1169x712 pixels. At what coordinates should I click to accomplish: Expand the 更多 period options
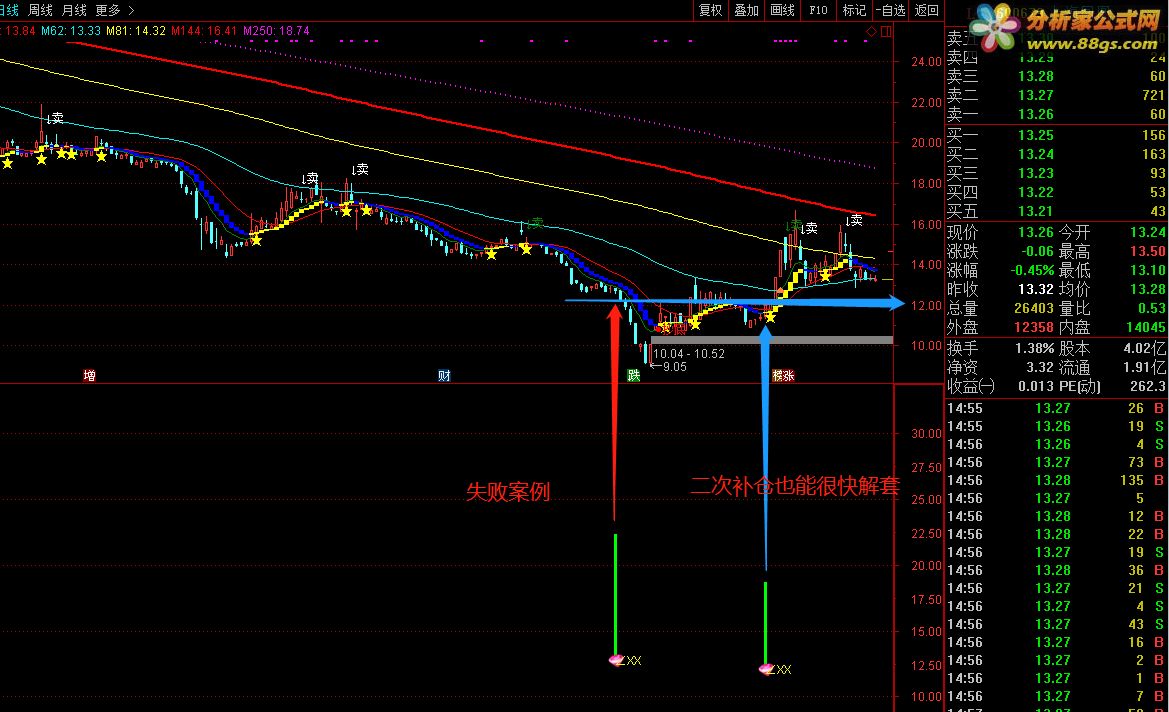pos(115,10)
